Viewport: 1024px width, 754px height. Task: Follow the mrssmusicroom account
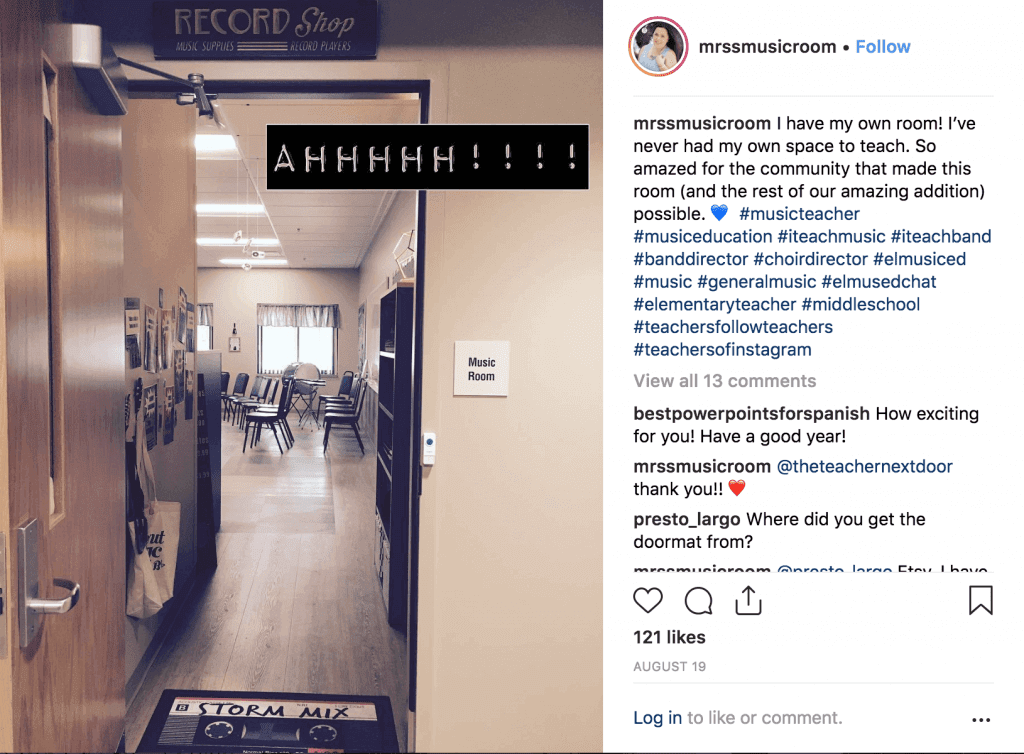[x=883, y=47]
